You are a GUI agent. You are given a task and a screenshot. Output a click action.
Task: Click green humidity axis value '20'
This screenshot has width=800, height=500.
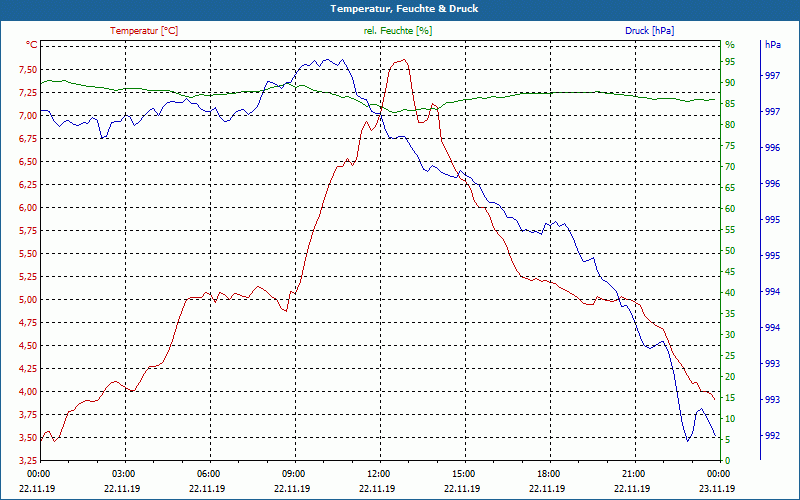tap(730, 377)
